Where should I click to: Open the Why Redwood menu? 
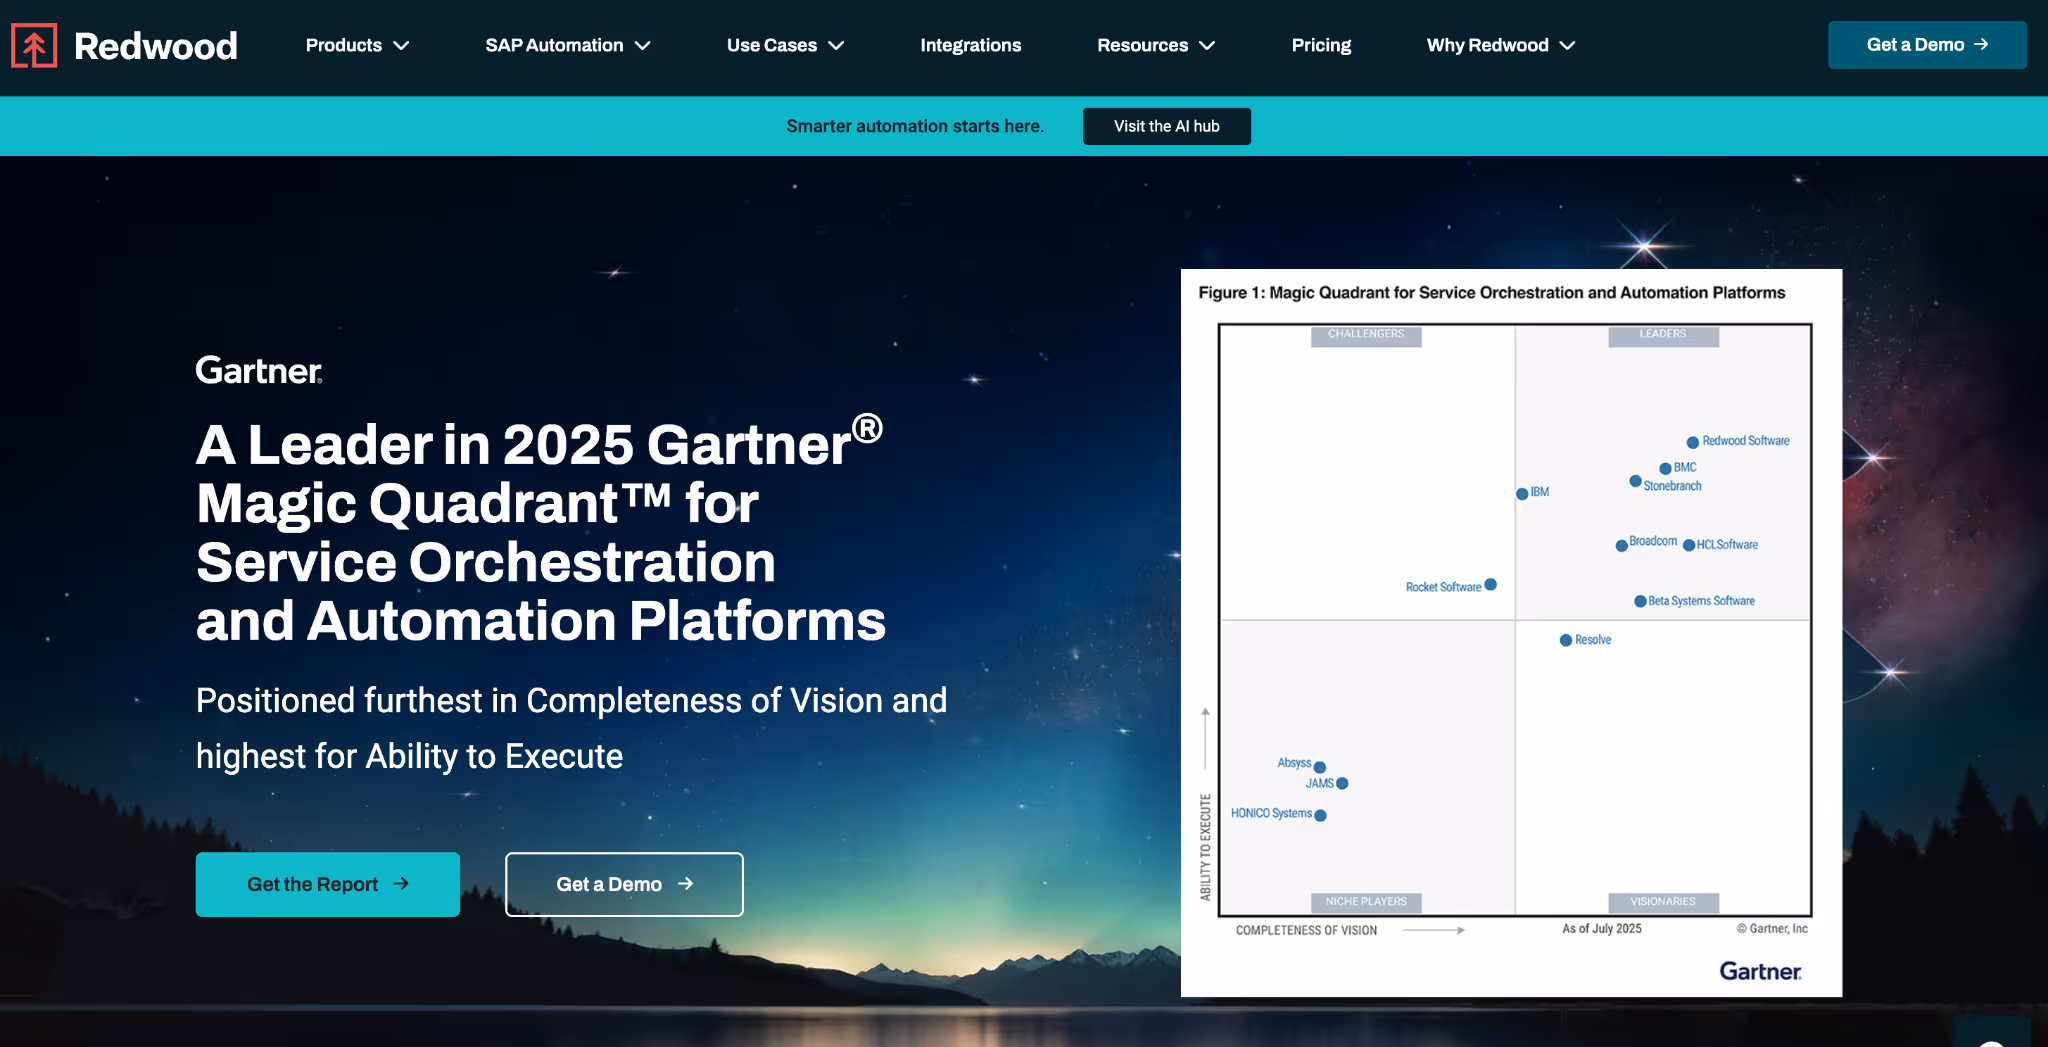(x=1487, y=45)
